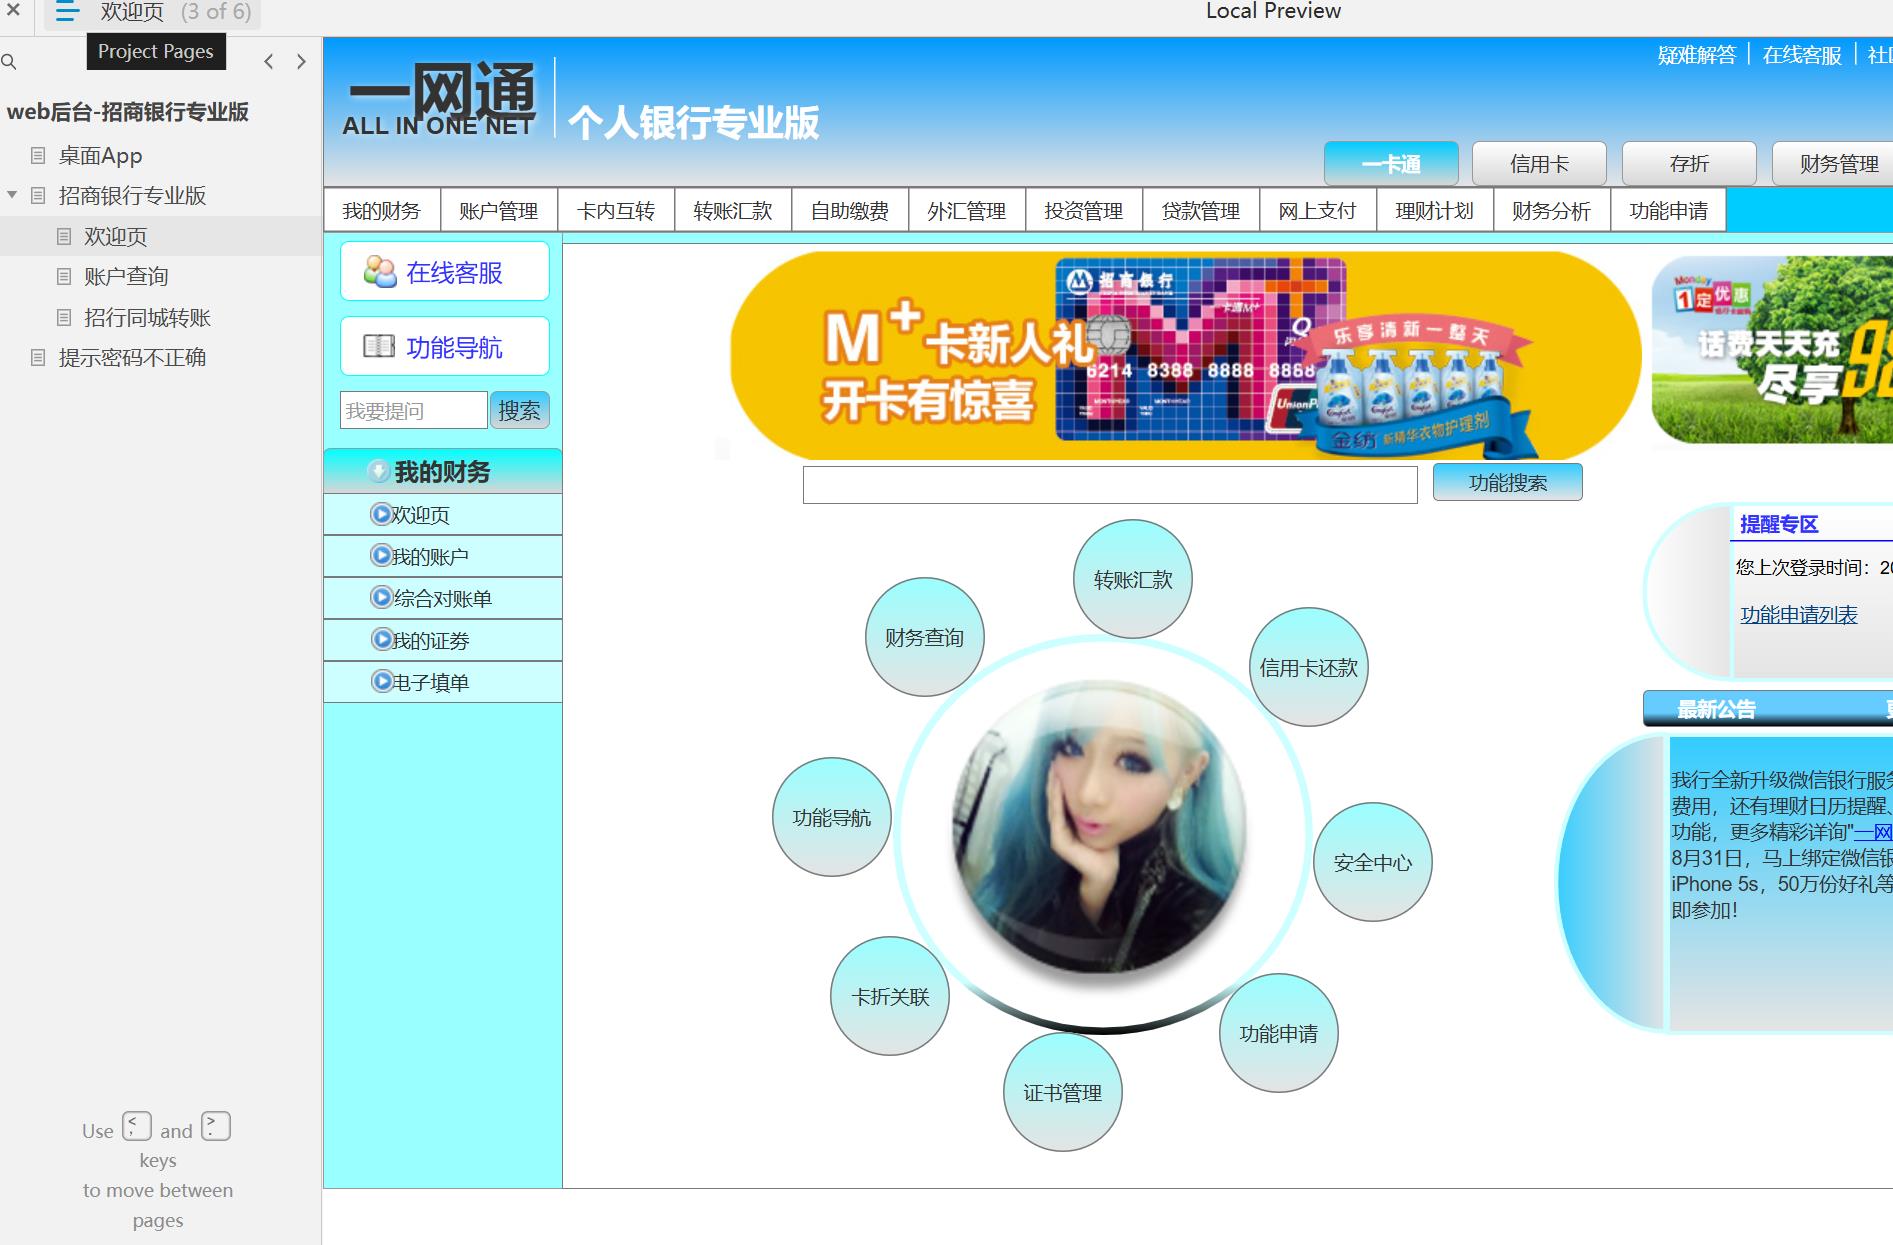Click the 在线客服 button with people icon
Screen dimensions: 1893x1245
pos(445,271)
